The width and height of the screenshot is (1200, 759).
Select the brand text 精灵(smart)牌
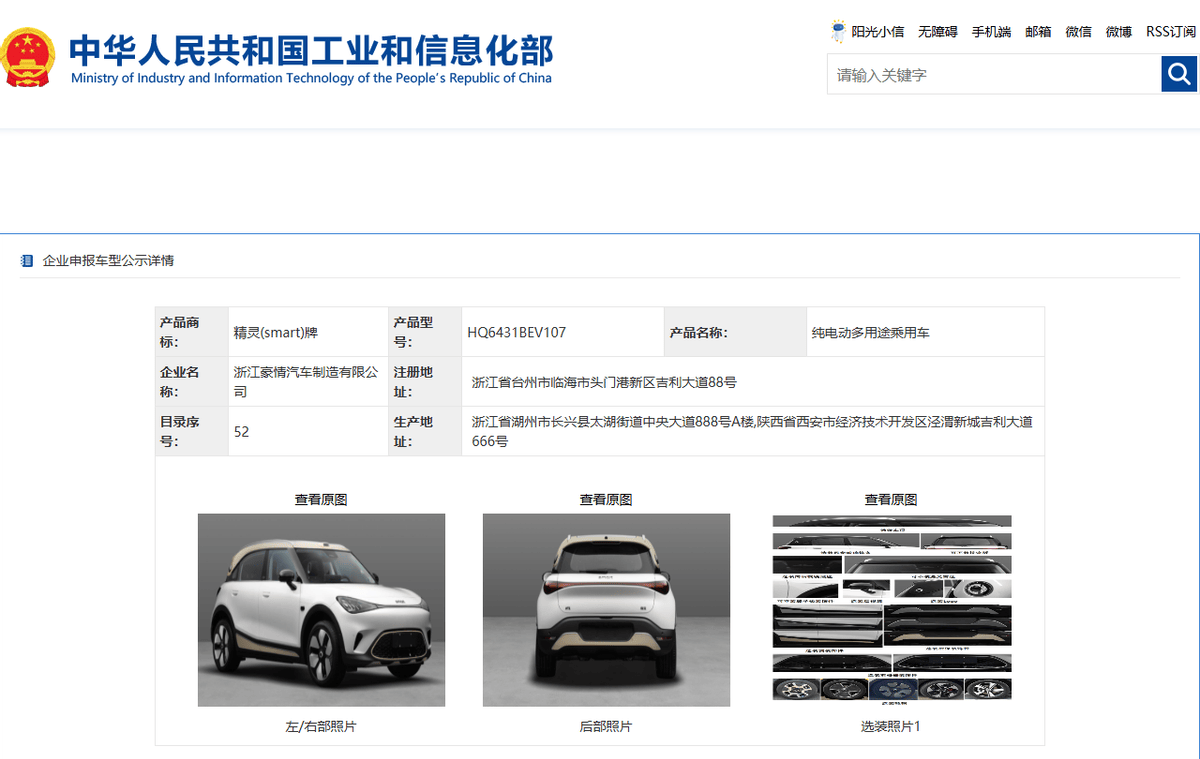pos(275,332)
